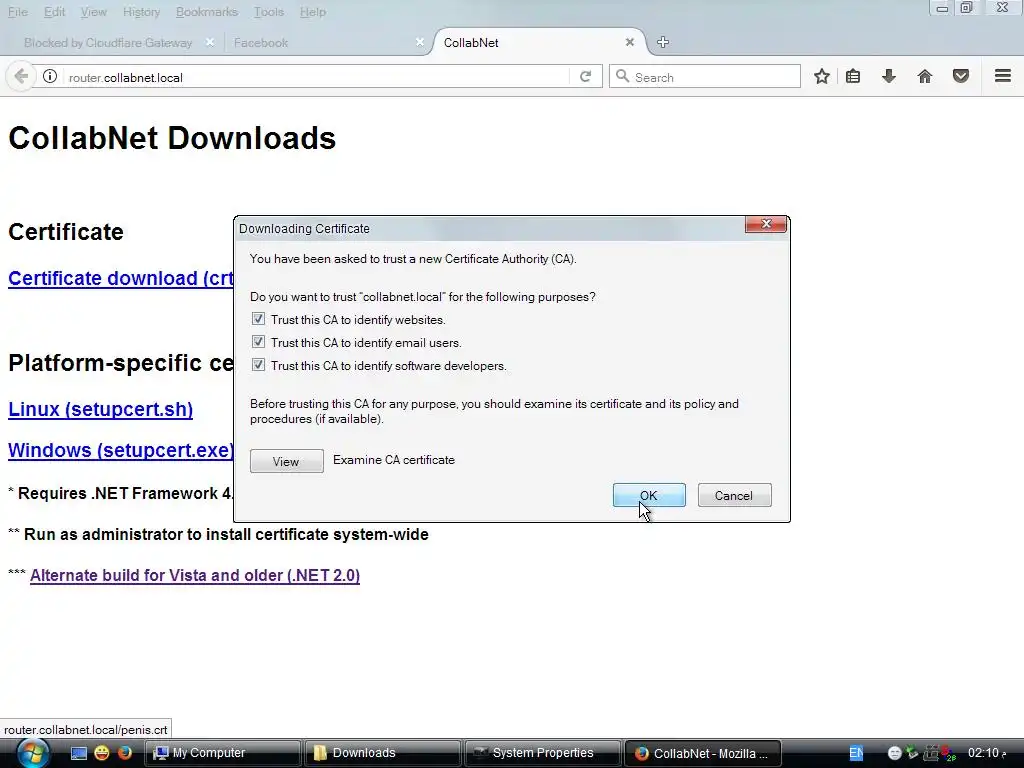1024x768 pixels.
Task: Switch to System Properties taskbar window
Action: tap(543, 753)
